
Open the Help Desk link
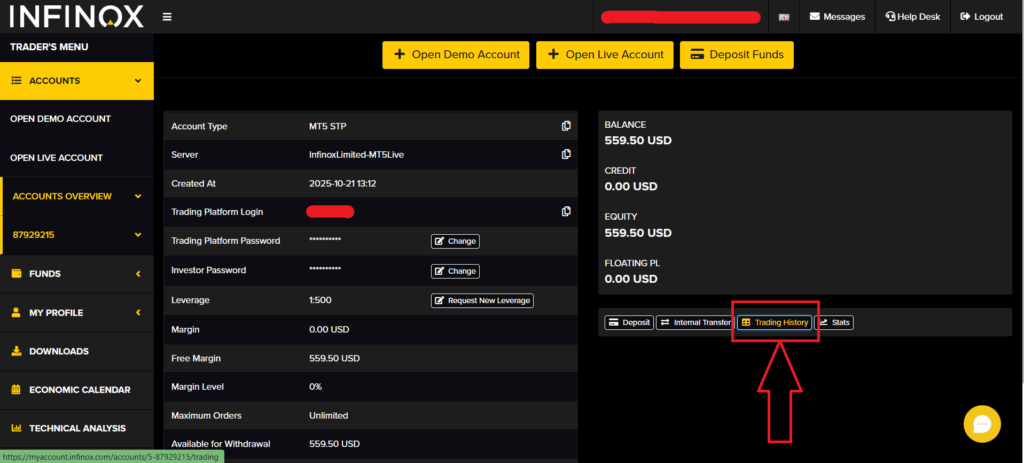(912, 17)
